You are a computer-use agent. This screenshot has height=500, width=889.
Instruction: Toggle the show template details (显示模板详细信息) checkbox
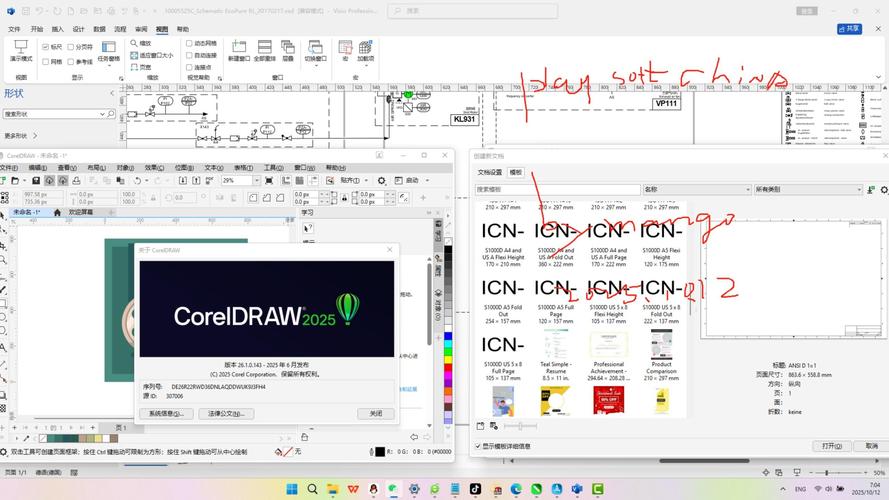[x=478, y=446]
